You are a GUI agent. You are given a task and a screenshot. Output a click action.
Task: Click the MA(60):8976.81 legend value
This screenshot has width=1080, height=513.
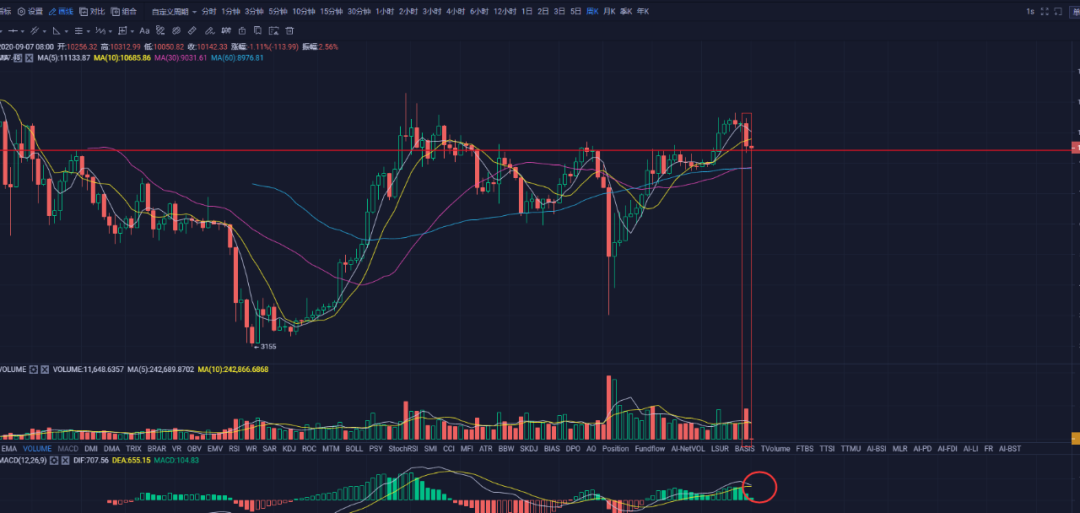pos(237,58)
